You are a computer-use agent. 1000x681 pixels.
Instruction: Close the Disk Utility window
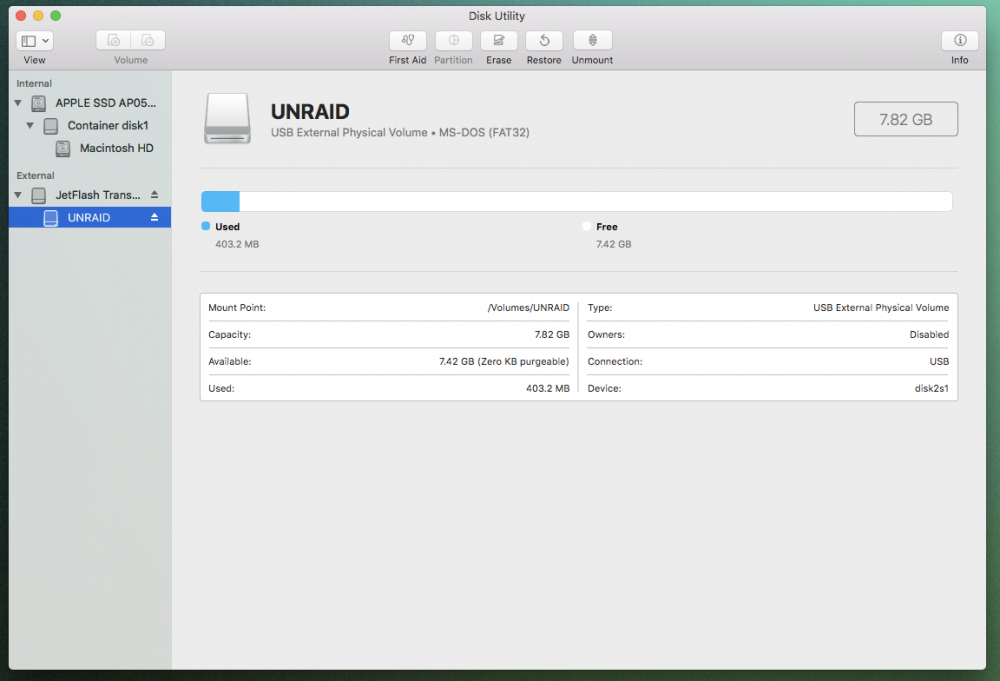point(20,15)
